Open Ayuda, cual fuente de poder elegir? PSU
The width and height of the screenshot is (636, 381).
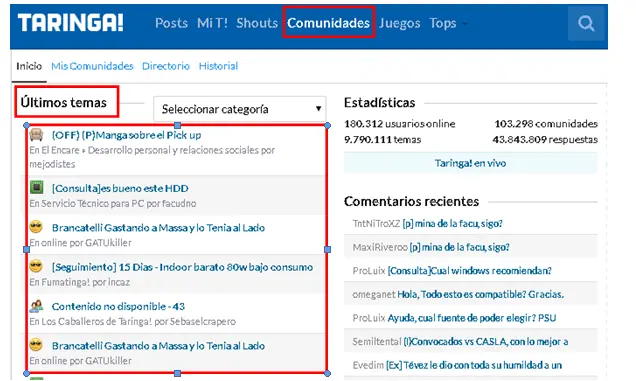coord(471,318)
